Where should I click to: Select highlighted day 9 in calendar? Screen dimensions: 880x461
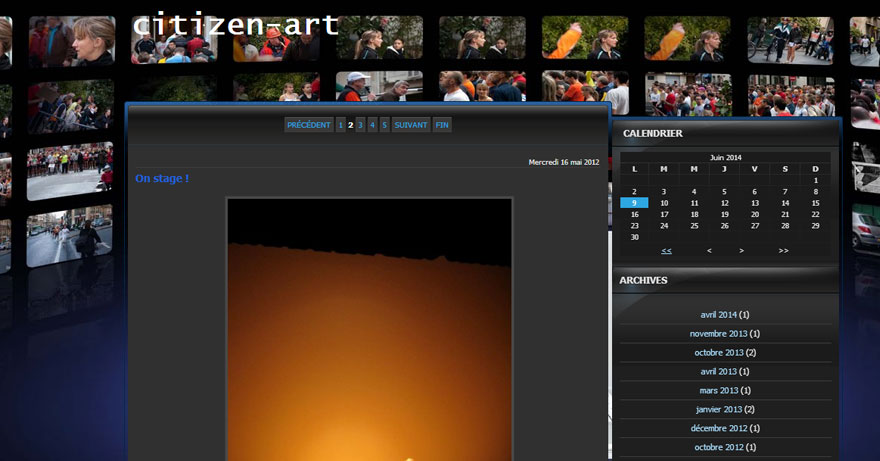[634, 203]
